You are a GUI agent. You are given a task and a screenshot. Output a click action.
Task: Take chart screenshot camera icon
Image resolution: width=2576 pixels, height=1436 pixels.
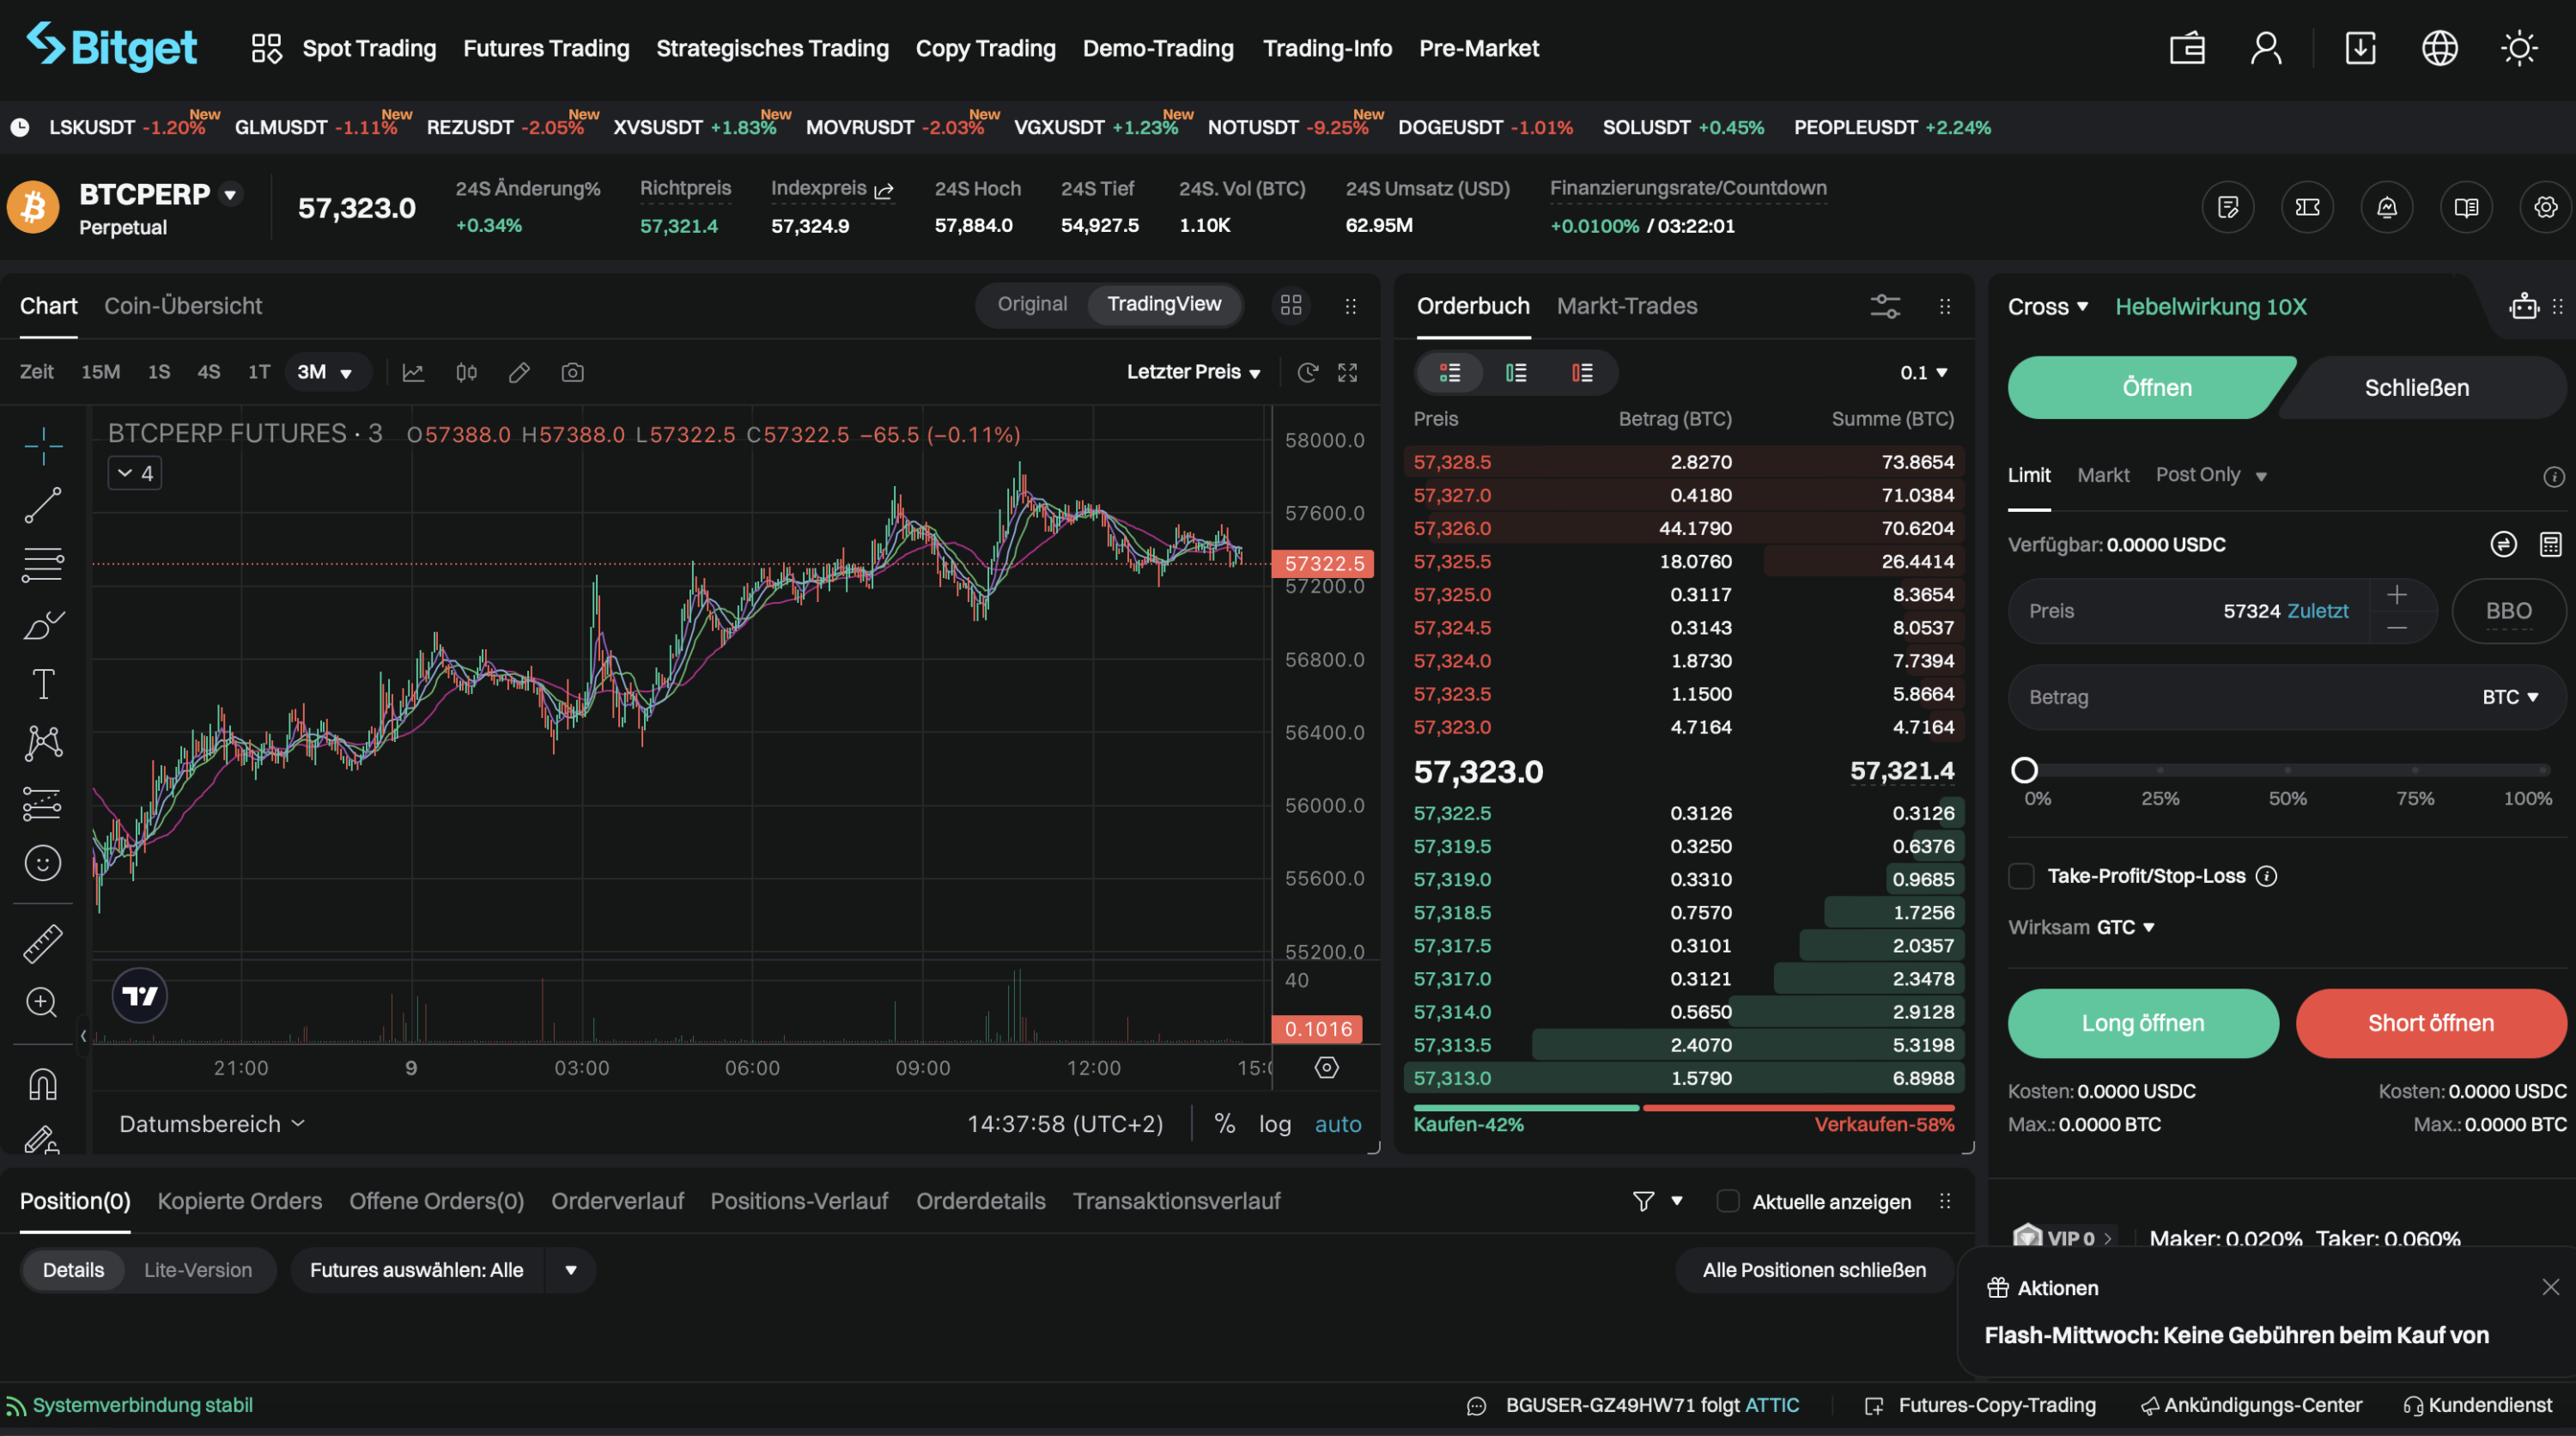572,372
